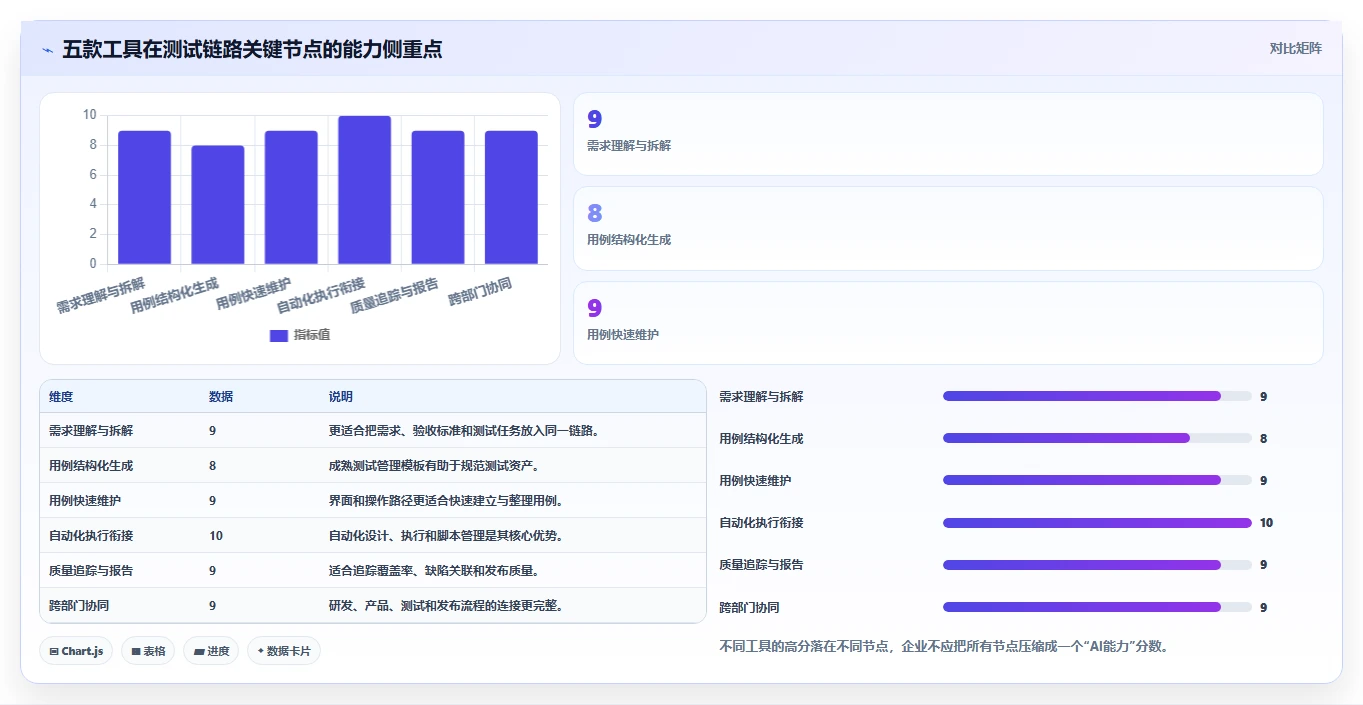Click the 质量追踪与报告 progress bar
The height and width of the screenshot is (705, 1363).
(x=1097, y=564)
